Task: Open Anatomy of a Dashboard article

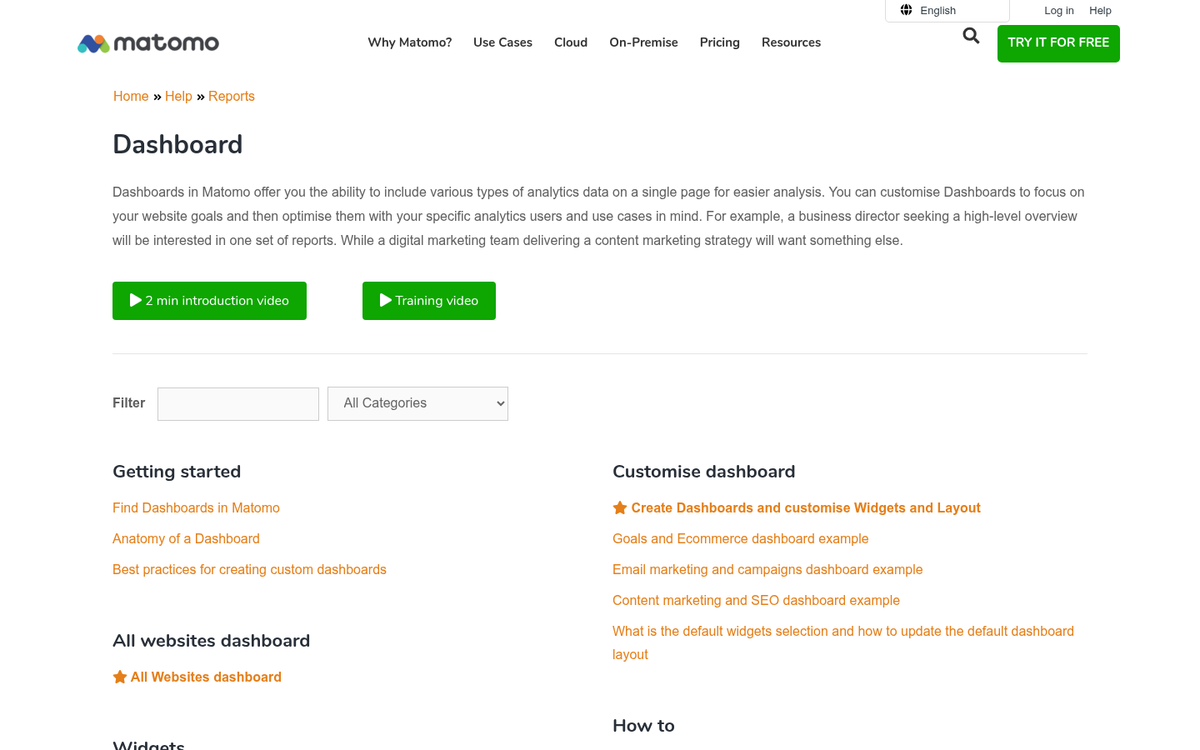Action: (x=186, y=538)
